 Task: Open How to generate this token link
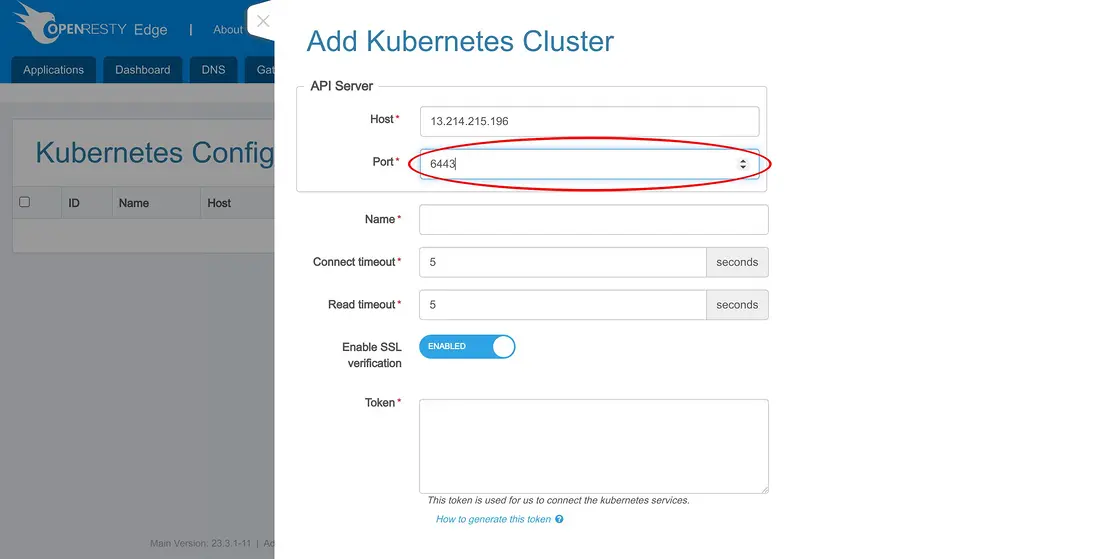493,520
